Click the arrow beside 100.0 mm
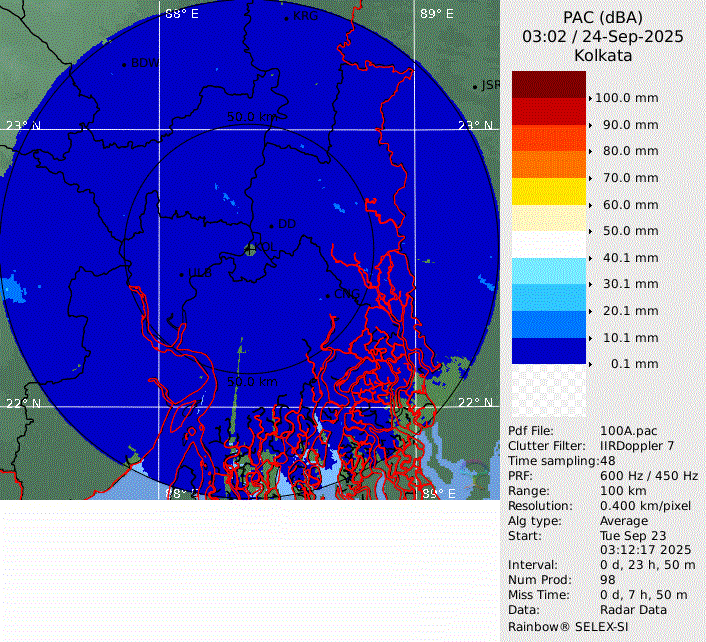 pos(590,98)
